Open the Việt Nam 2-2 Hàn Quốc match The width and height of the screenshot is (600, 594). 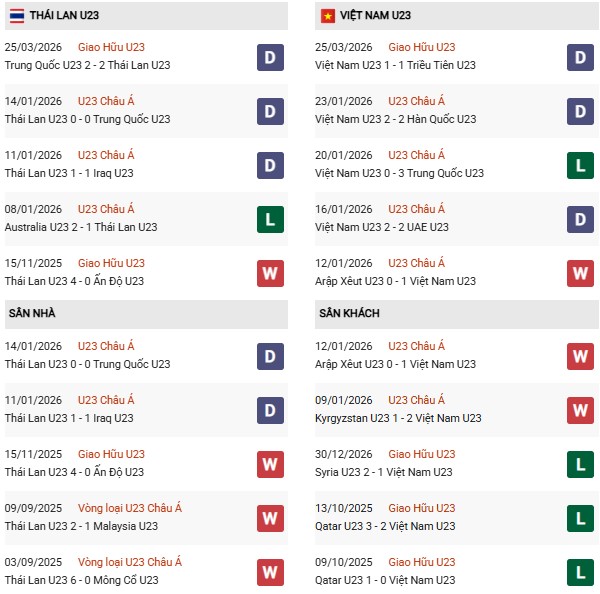point(395,119)
